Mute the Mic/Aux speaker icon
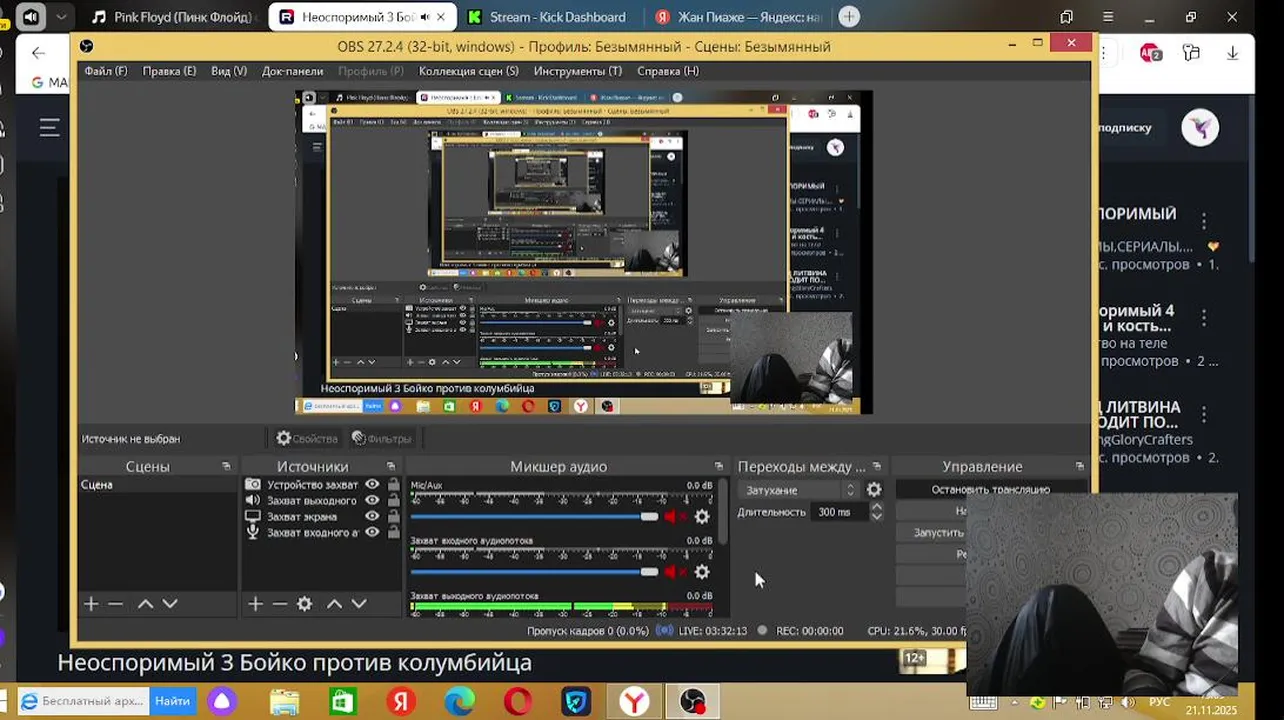The width and height of the screenshot is (1284, 720). [x=671, y=517]
